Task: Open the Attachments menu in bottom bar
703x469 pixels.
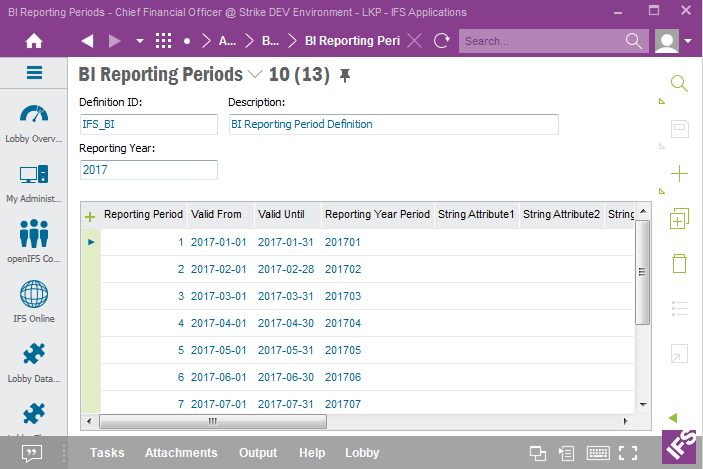Action: [x=181, y=453]
